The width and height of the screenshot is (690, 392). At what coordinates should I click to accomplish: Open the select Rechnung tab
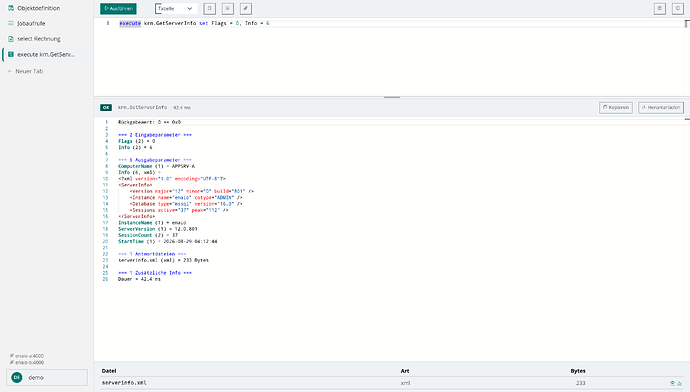[x=46, y=39]
